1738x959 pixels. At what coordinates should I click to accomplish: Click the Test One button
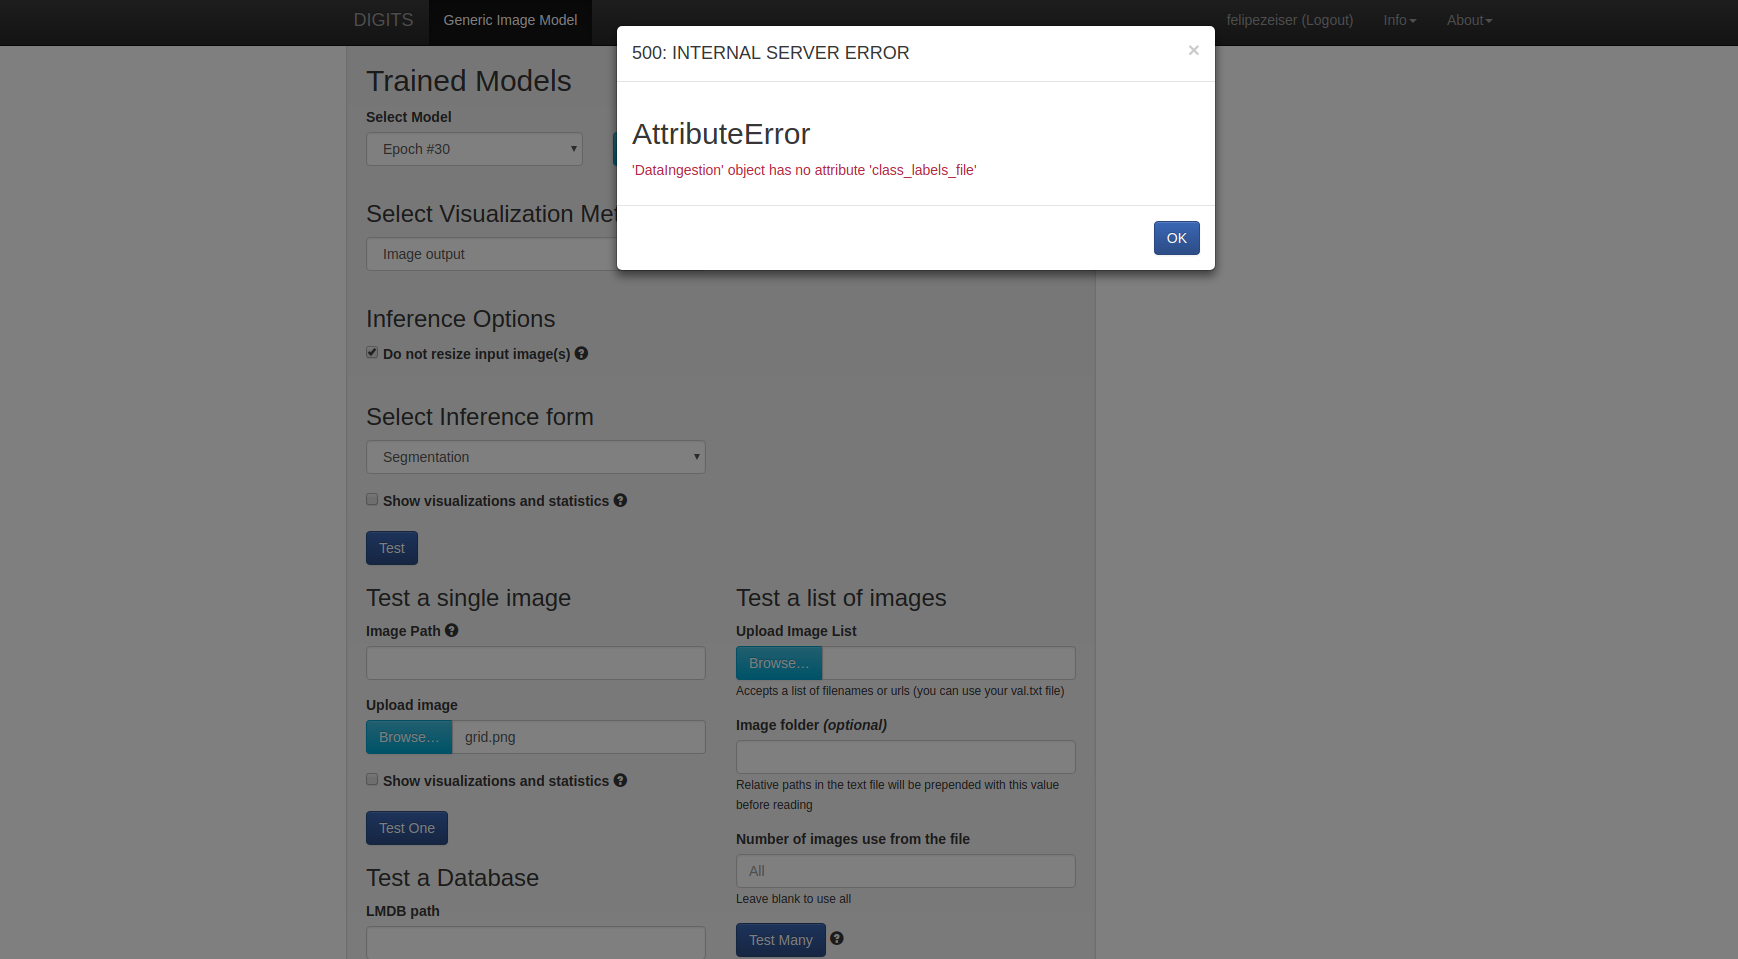pos(407,828)
